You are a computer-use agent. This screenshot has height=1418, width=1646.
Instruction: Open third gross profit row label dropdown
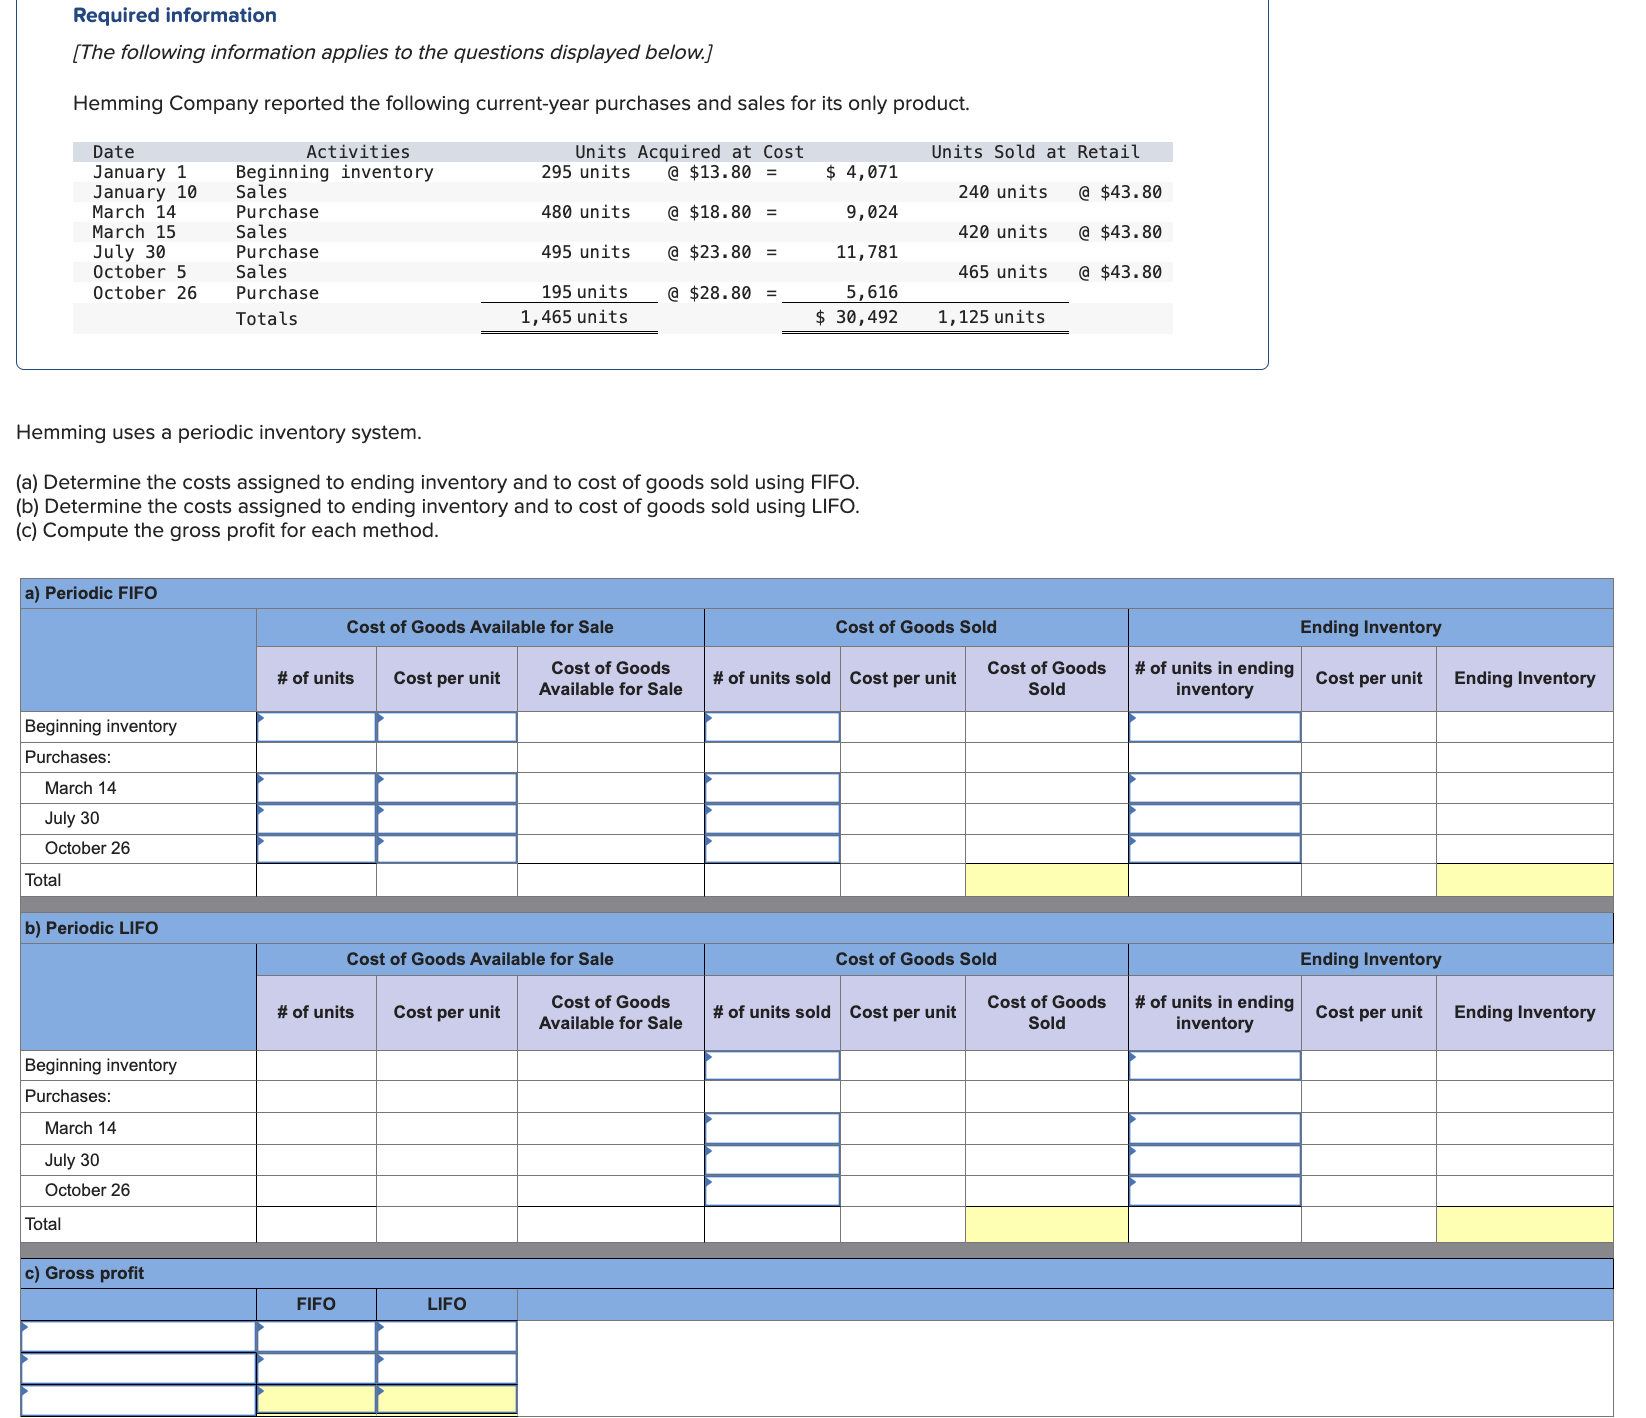pyautogui.click(x=138, y=1400)
